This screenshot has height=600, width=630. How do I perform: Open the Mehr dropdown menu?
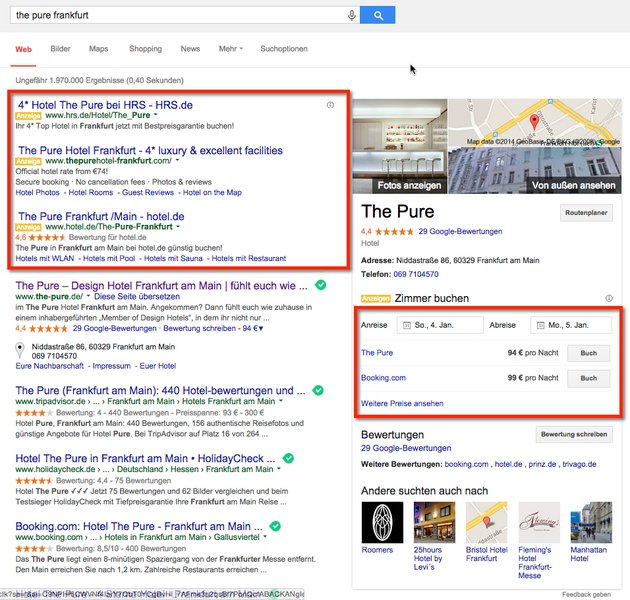tap(231, 48)
